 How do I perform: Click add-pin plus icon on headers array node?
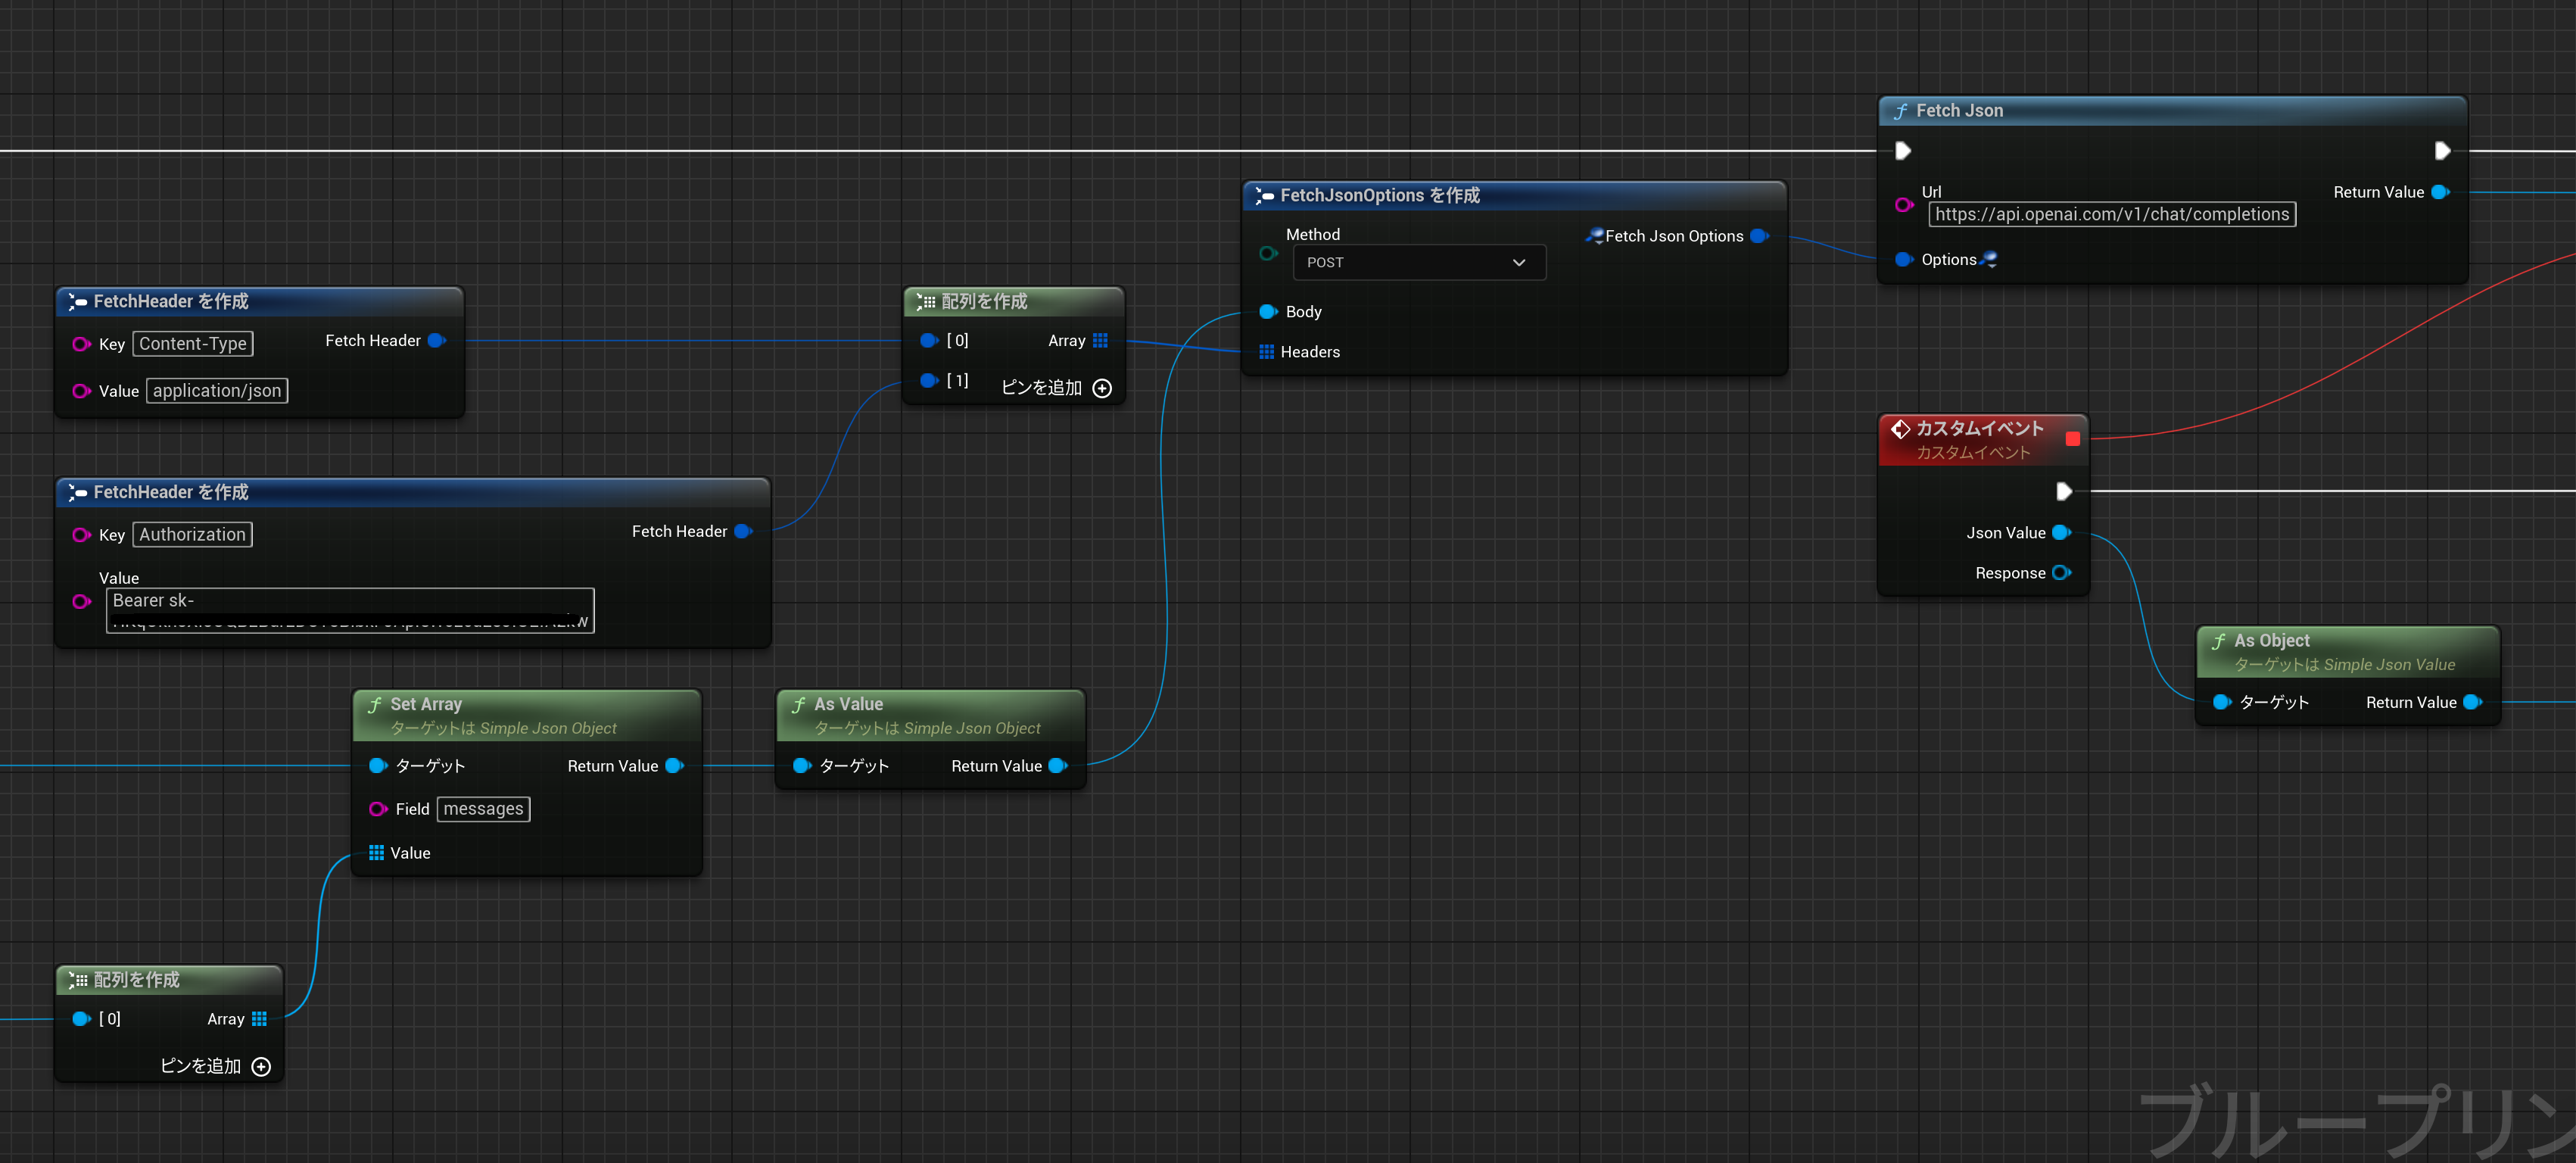[x=1102, y=388]
